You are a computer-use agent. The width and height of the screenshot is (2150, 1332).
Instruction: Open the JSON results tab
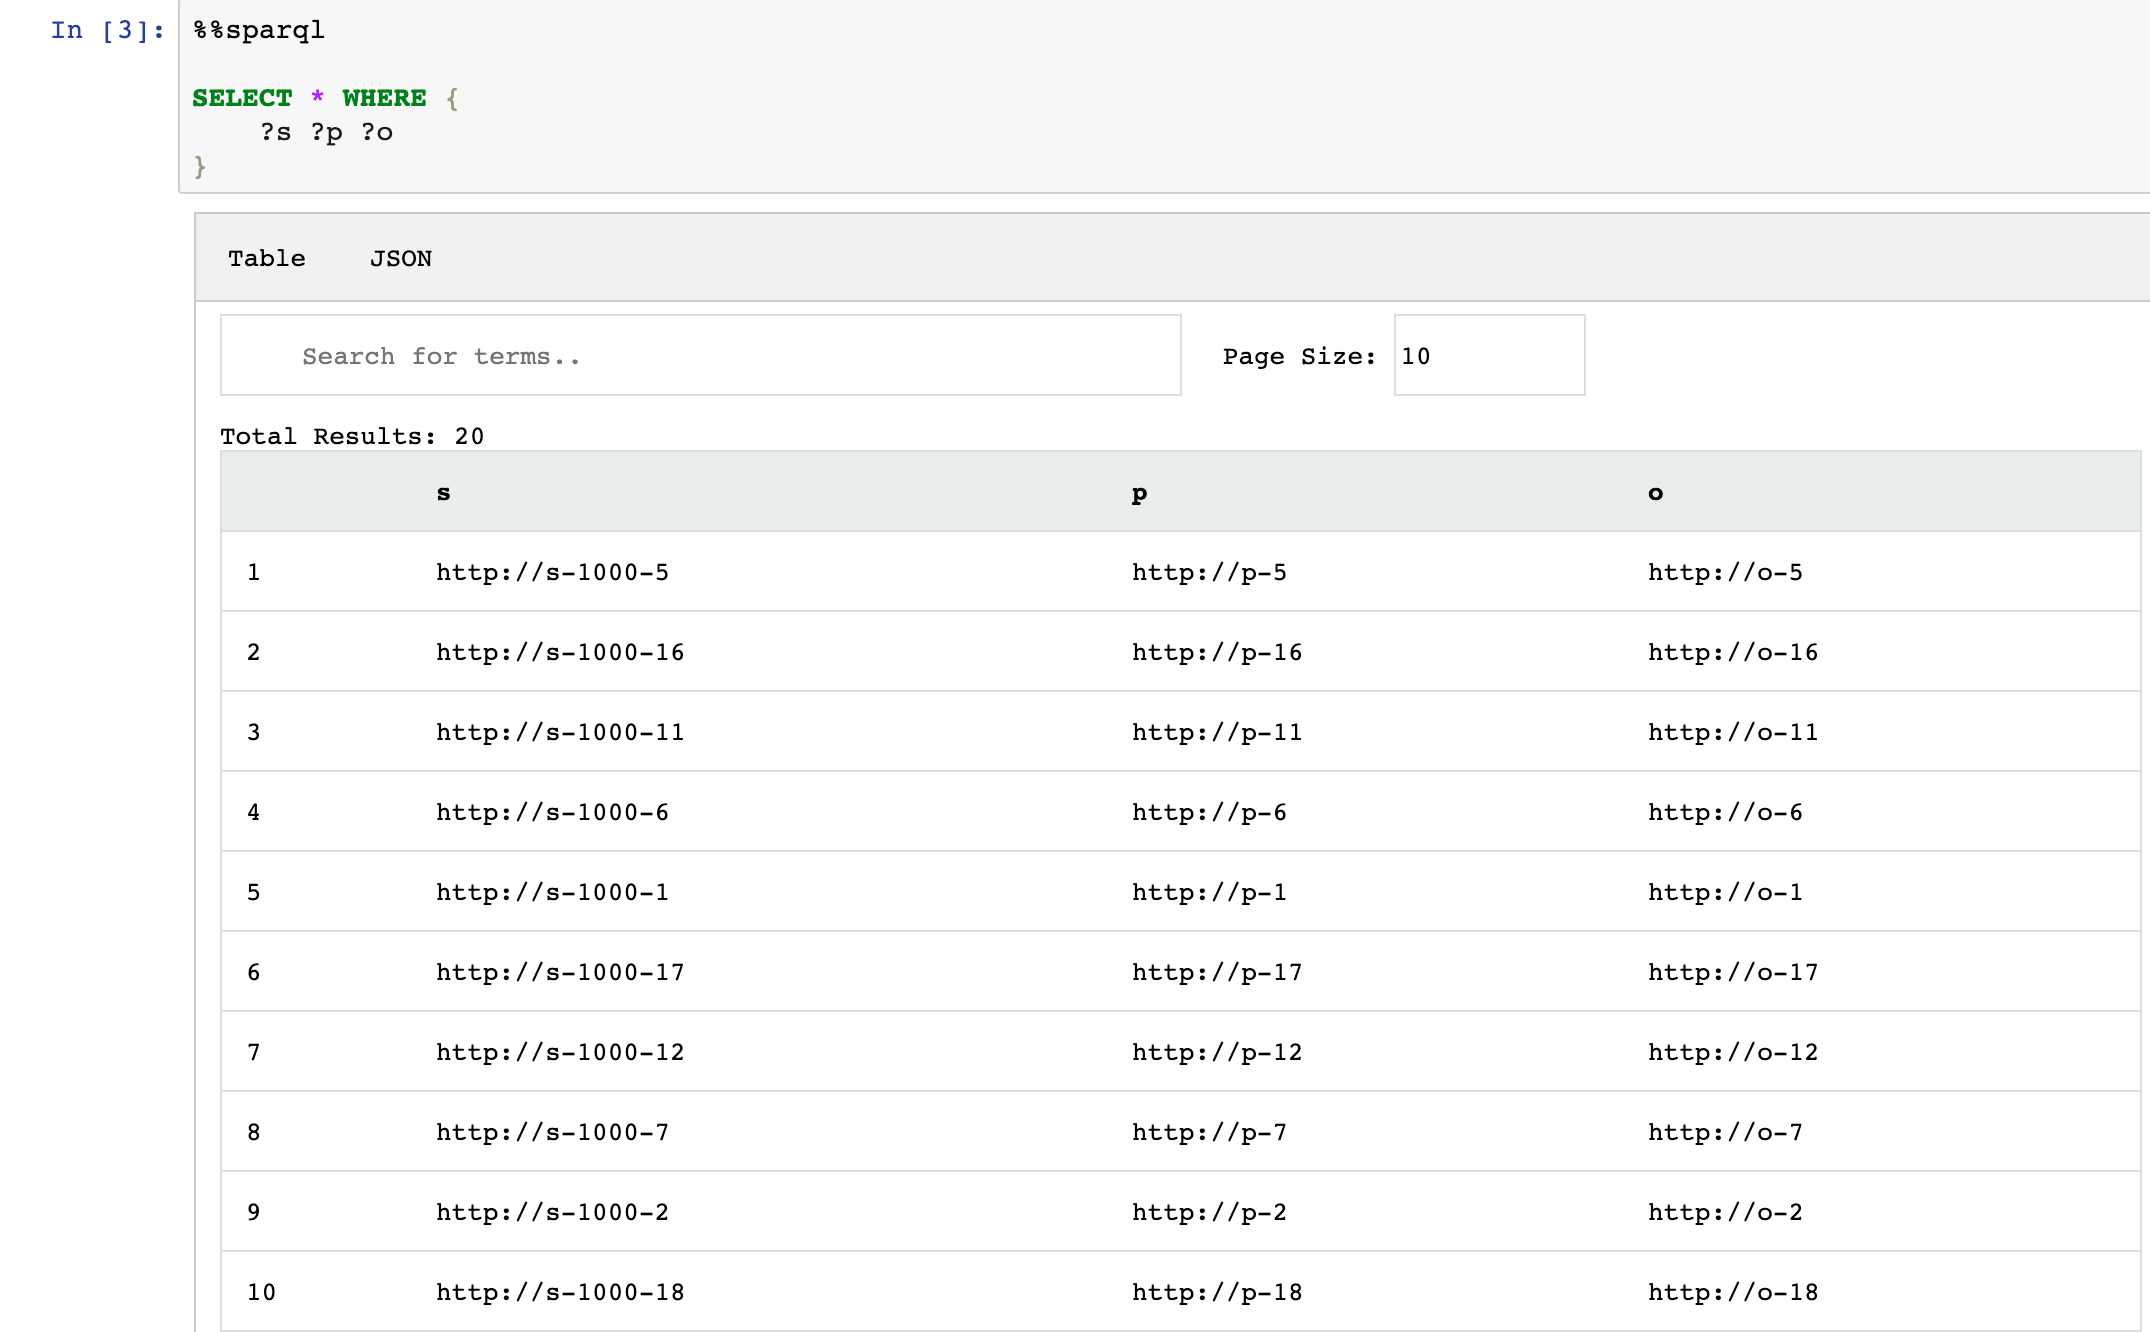pos(400,258)
